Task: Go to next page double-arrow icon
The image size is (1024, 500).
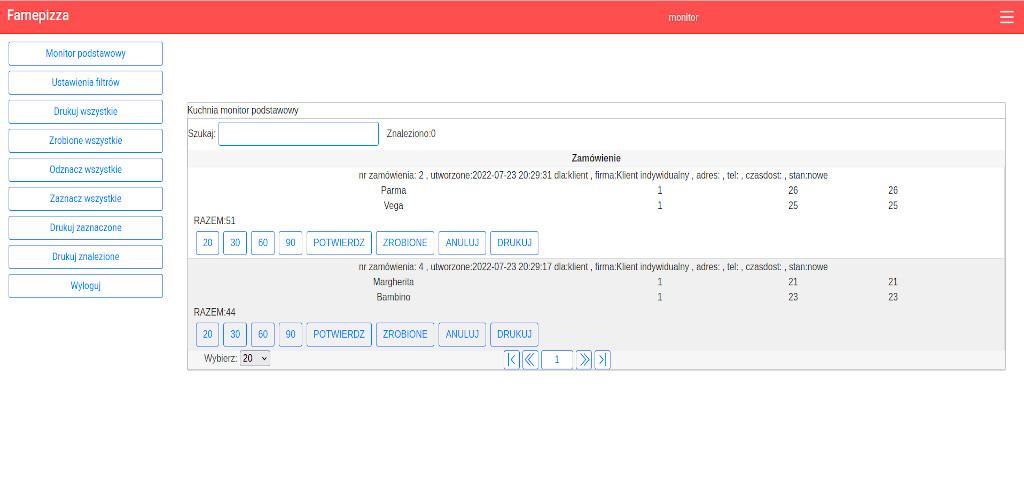Action: pyautogui.click(x=584, y=360)
